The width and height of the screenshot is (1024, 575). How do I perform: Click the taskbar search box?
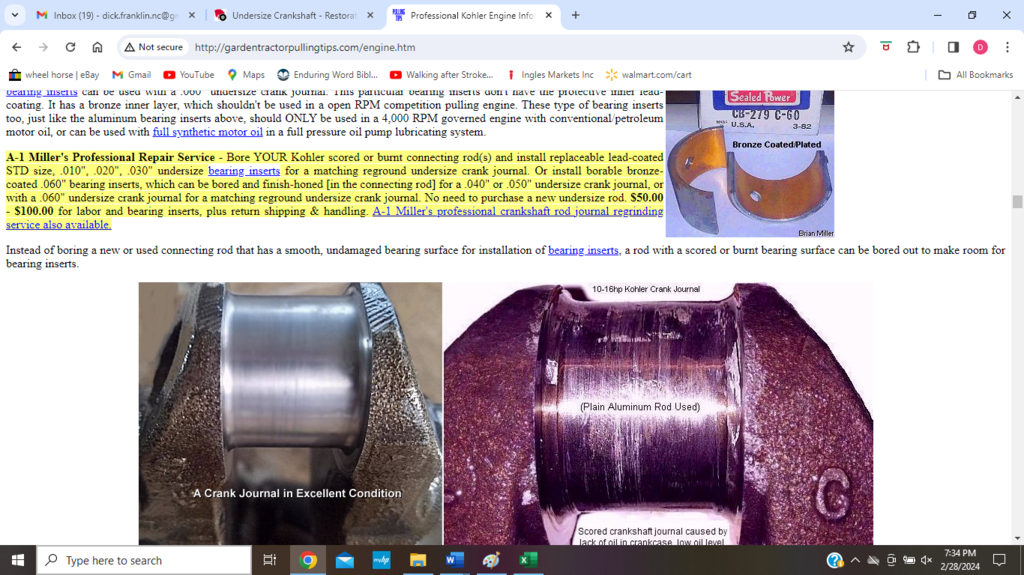point(144,560)
